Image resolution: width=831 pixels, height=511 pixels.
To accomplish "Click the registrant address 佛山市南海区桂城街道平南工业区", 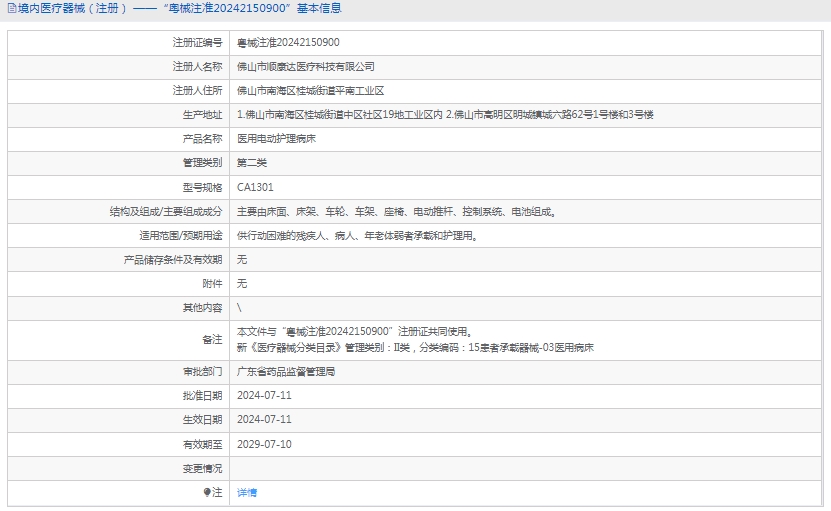I will 310,90.
